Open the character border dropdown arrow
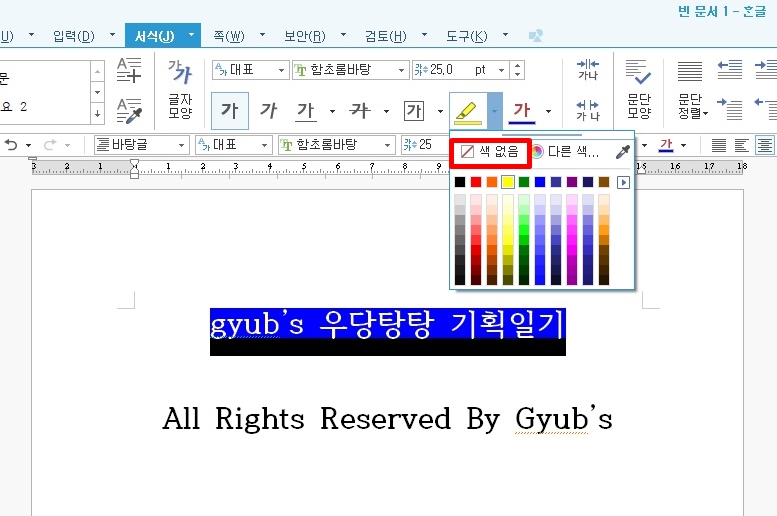The image size is (777, 516). (440, 111)
